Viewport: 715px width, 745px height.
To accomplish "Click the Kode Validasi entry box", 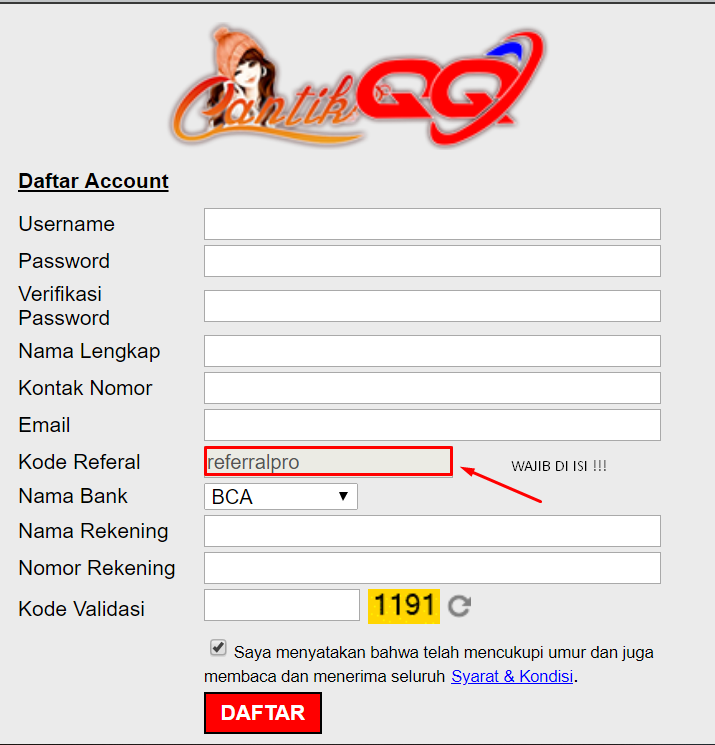I will tap(282, 605).
